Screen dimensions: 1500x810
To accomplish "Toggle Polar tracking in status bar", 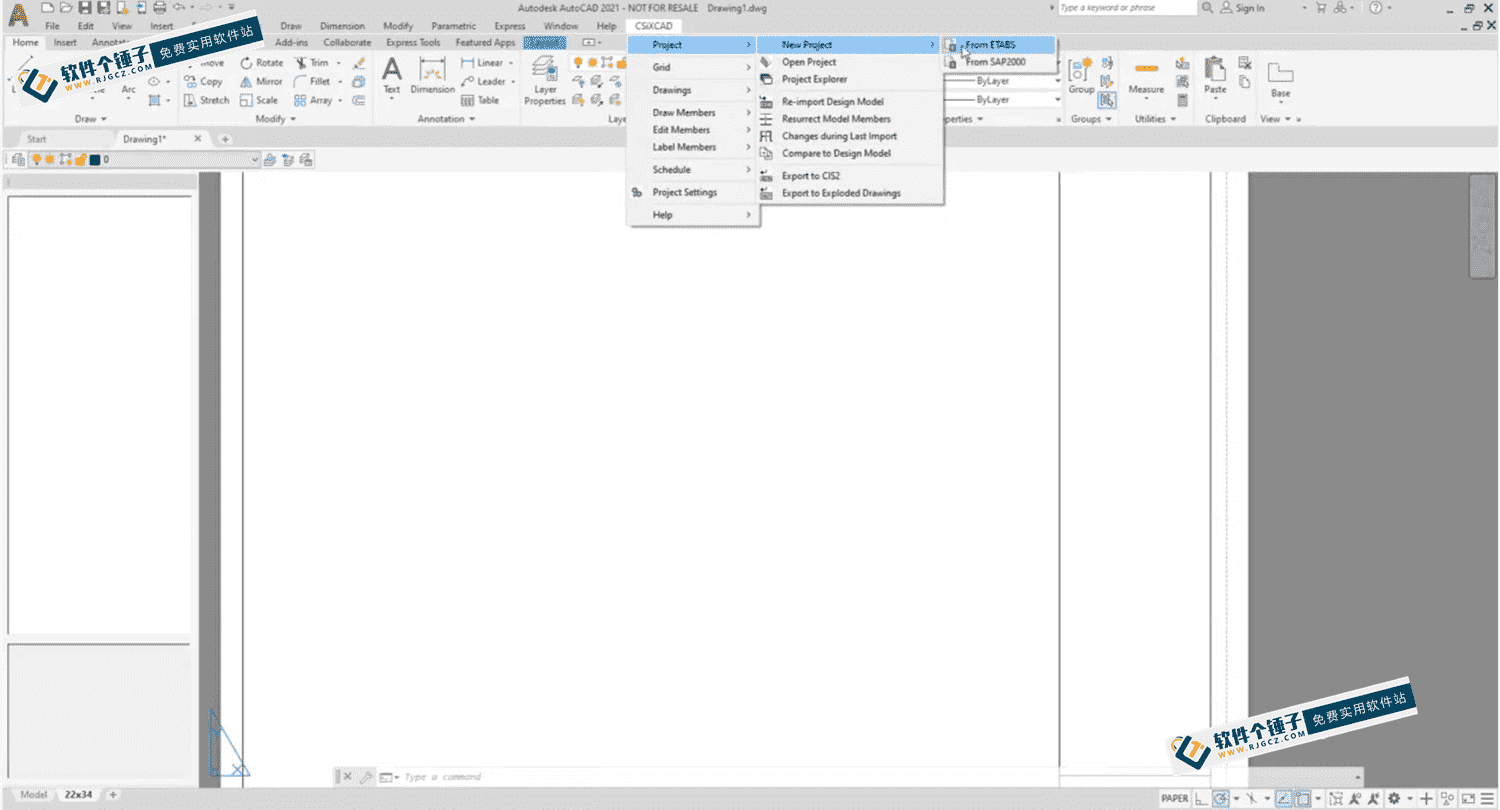I will tap(1220, 799).
